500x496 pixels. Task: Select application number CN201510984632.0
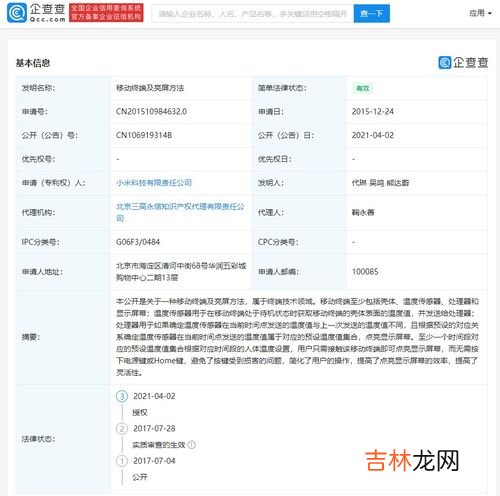[x=151, y=111]
